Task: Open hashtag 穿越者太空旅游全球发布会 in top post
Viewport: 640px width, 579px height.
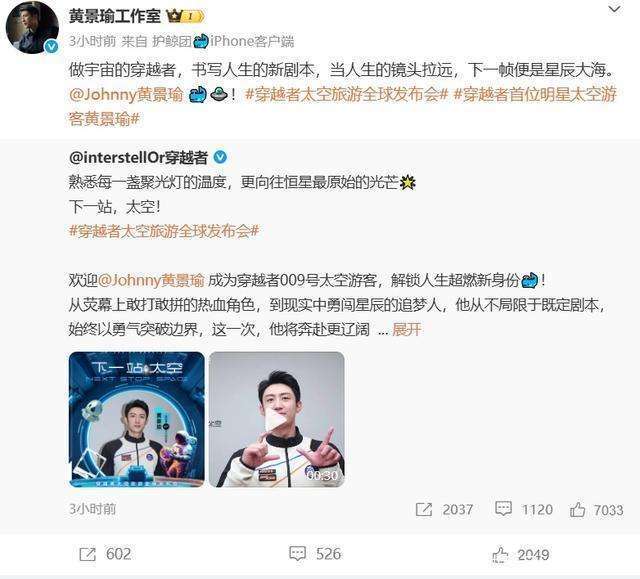Action: coord(347,94)
